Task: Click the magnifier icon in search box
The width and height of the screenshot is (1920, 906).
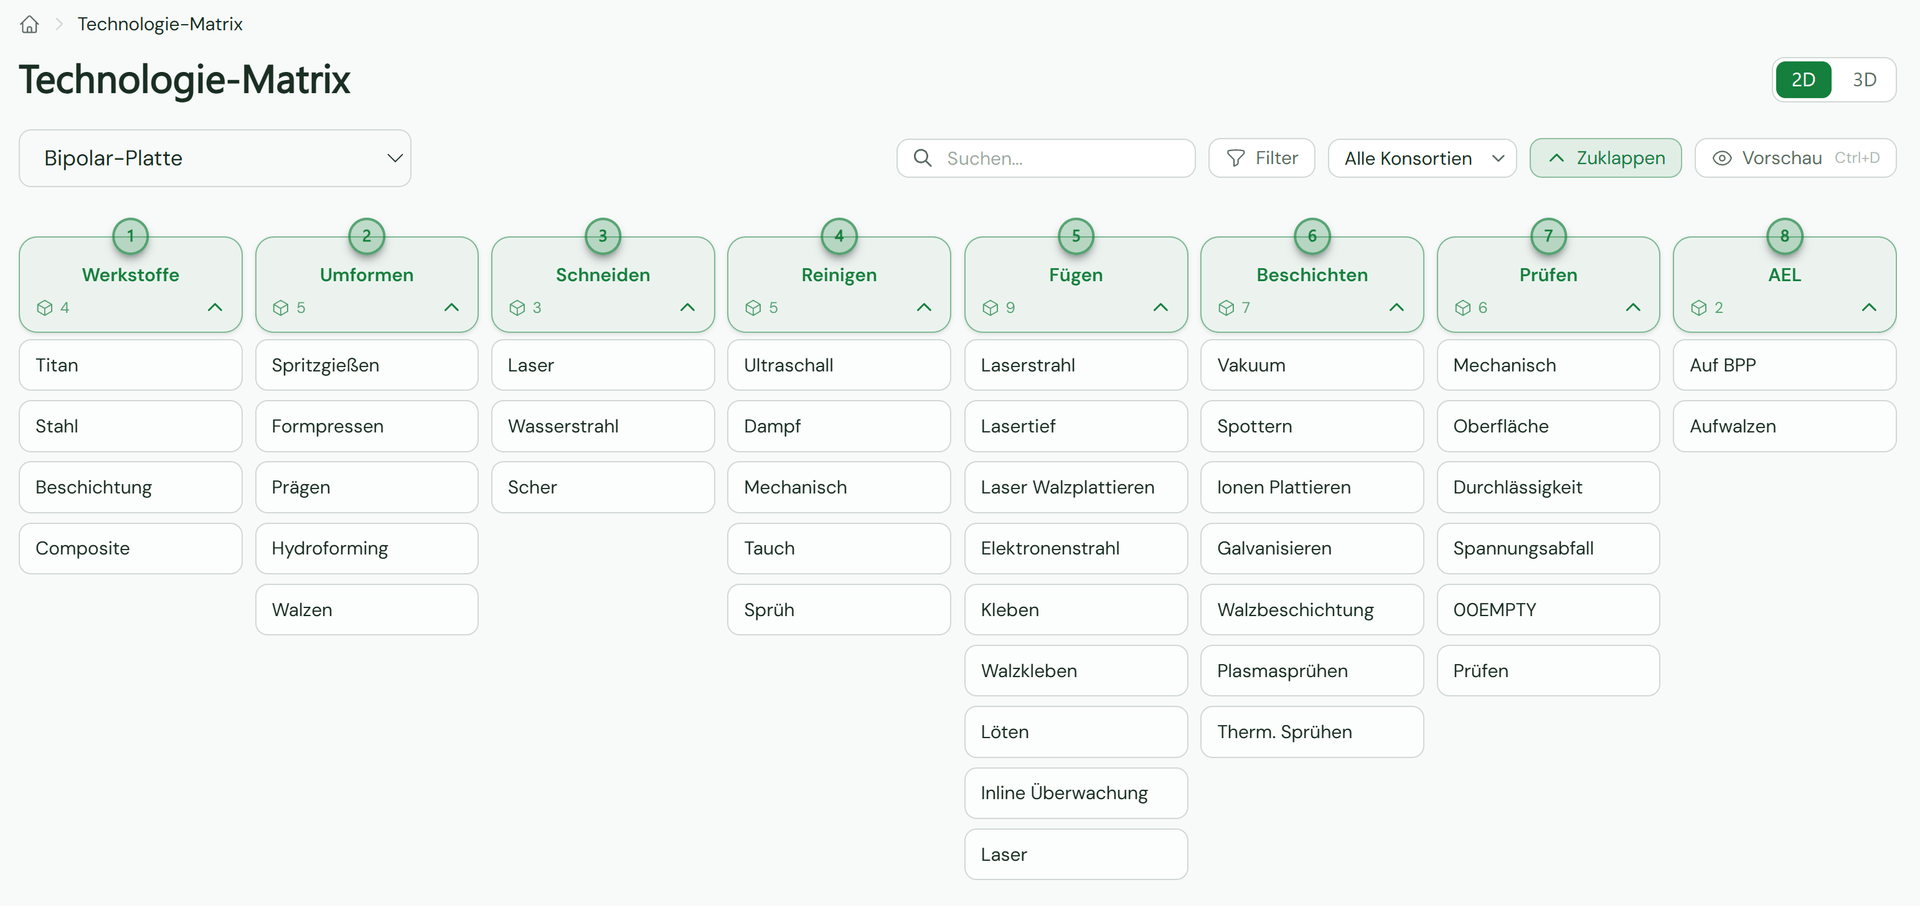Action: point(923,158)
